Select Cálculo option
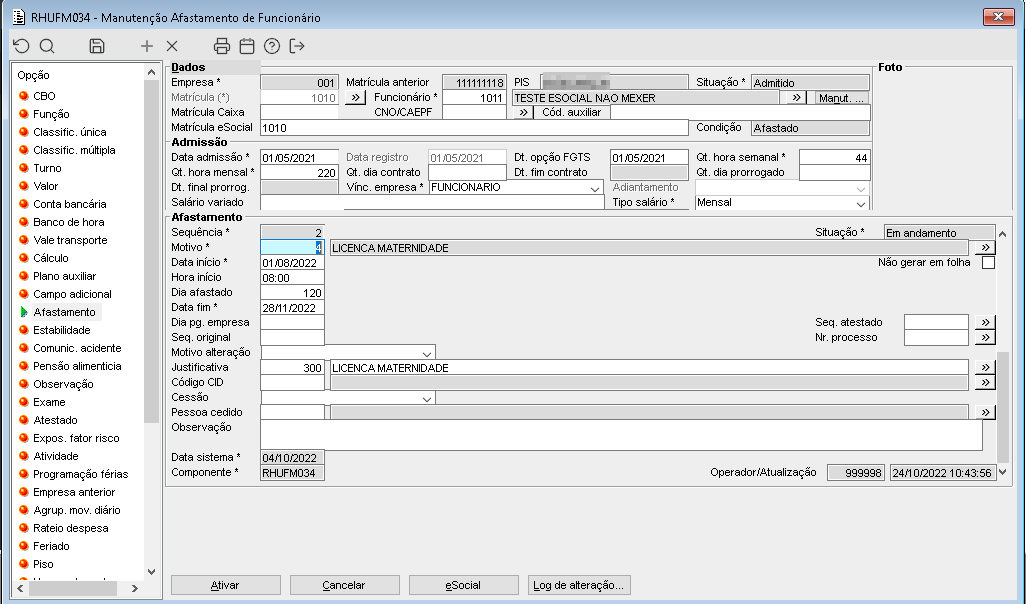Viewport: 1026px width, 604px height. 50,258
